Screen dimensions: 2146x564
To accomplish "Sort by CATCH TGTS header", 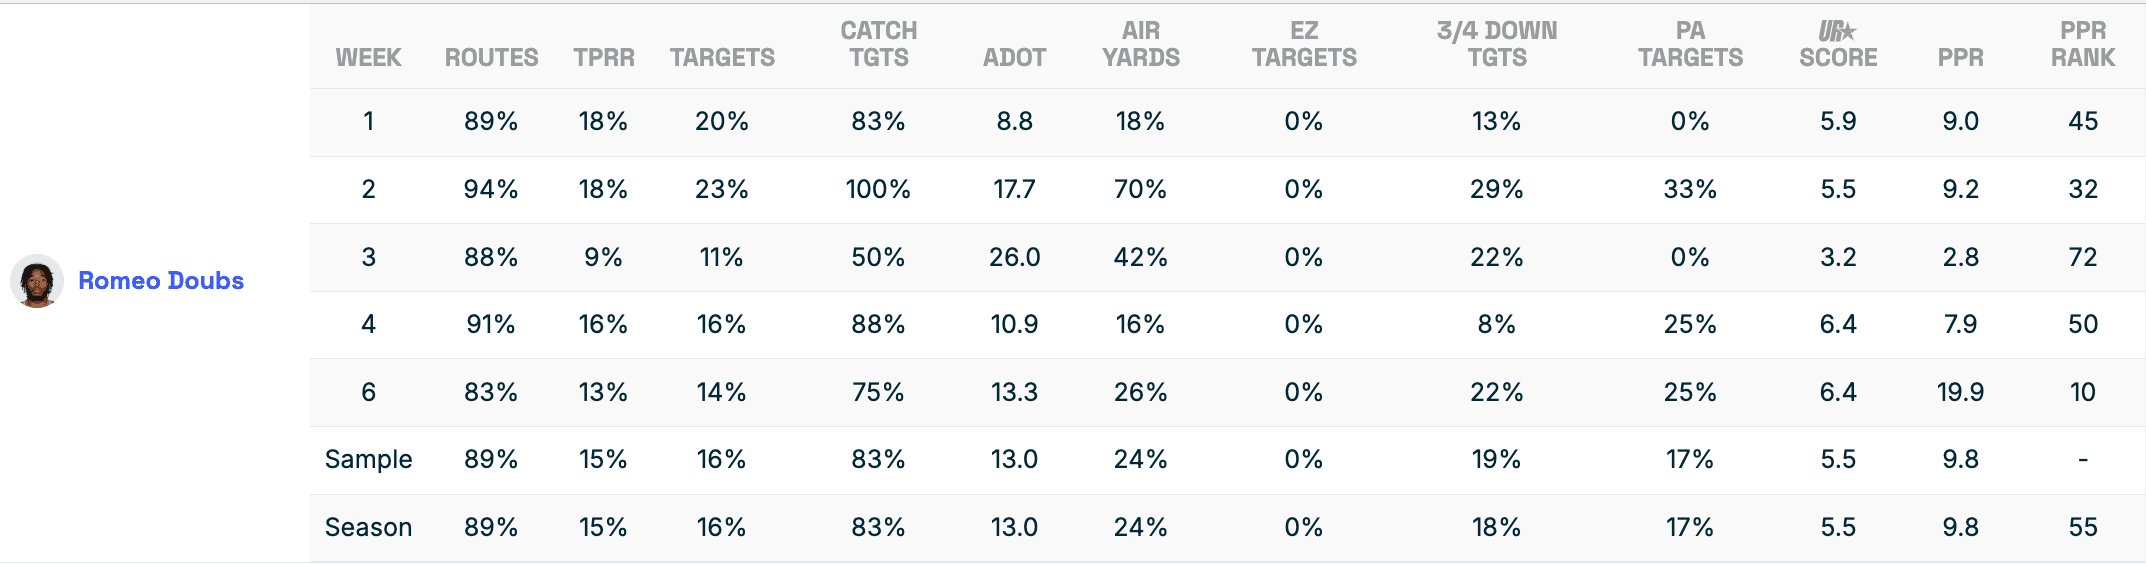I will 878,45.
